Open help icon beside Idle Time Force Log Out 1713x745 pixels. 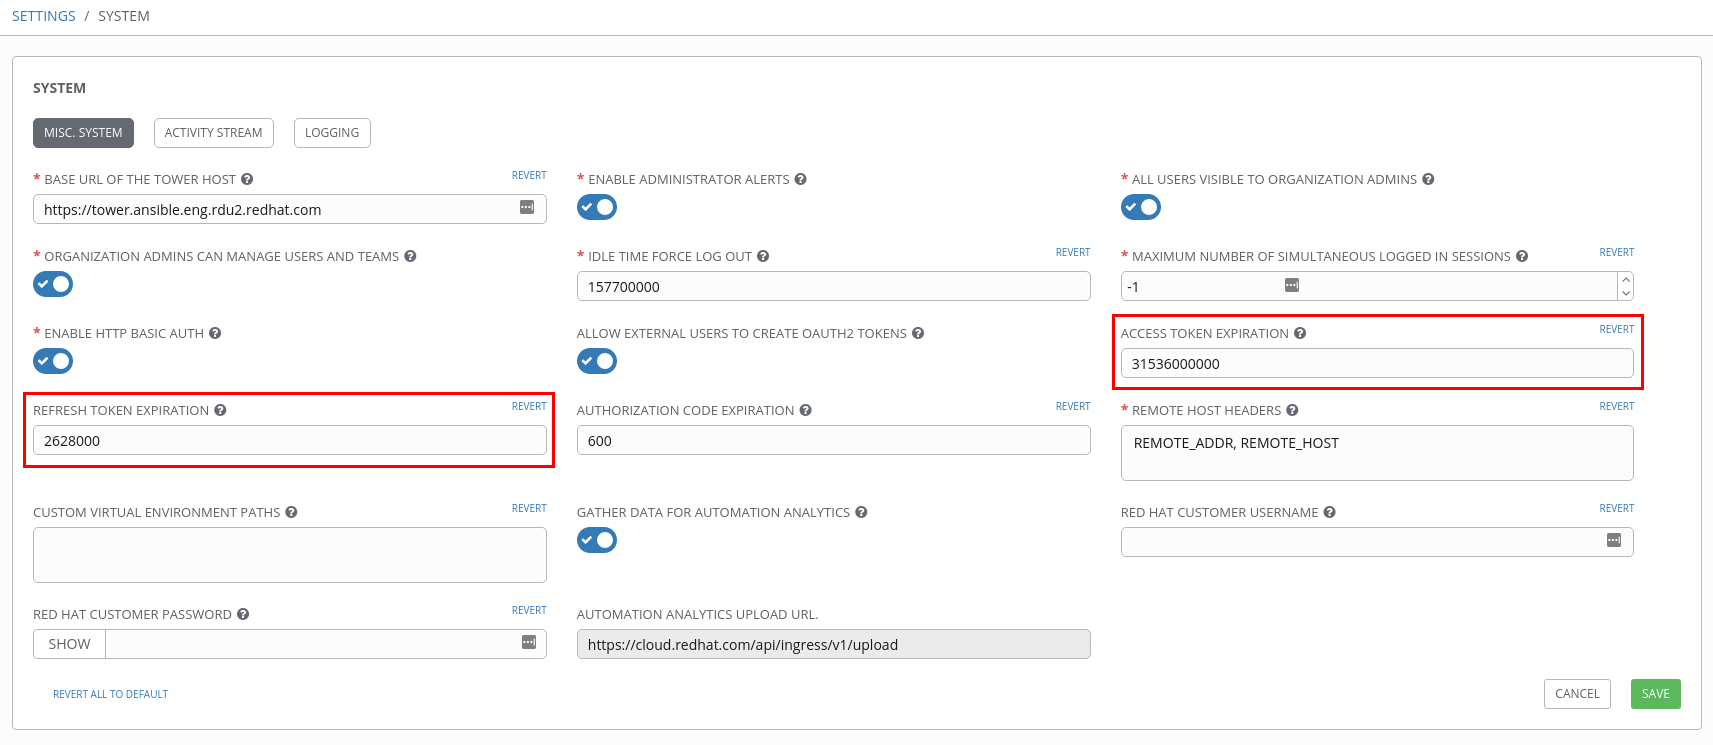[x=763, y=257]
